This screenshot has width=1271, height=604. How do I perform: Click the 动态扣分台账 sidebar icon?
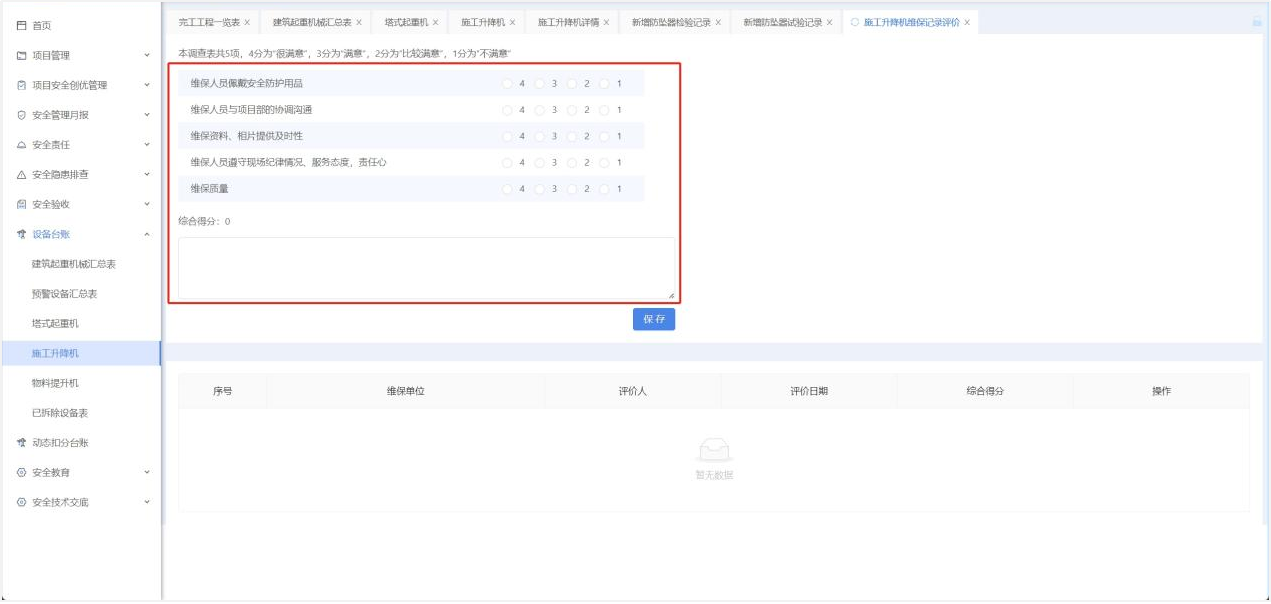tap(22, 443)
